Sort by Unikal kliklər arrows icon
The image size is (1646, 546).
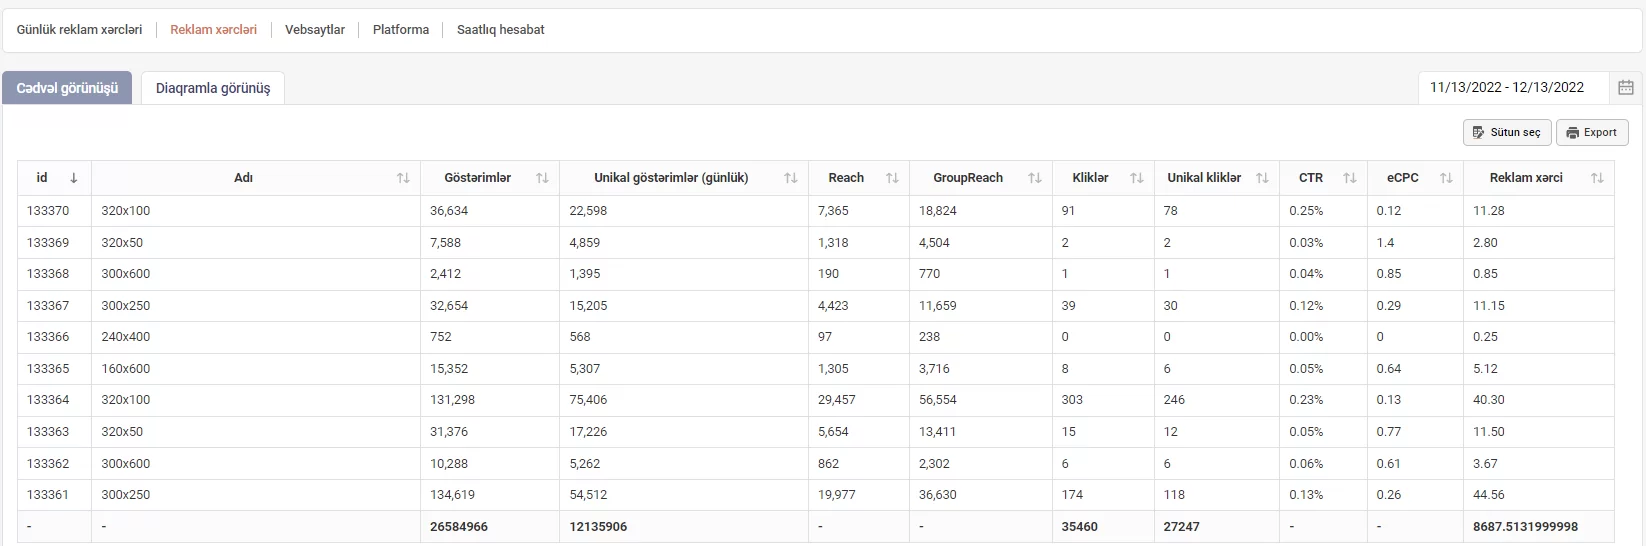point(1262,178)
